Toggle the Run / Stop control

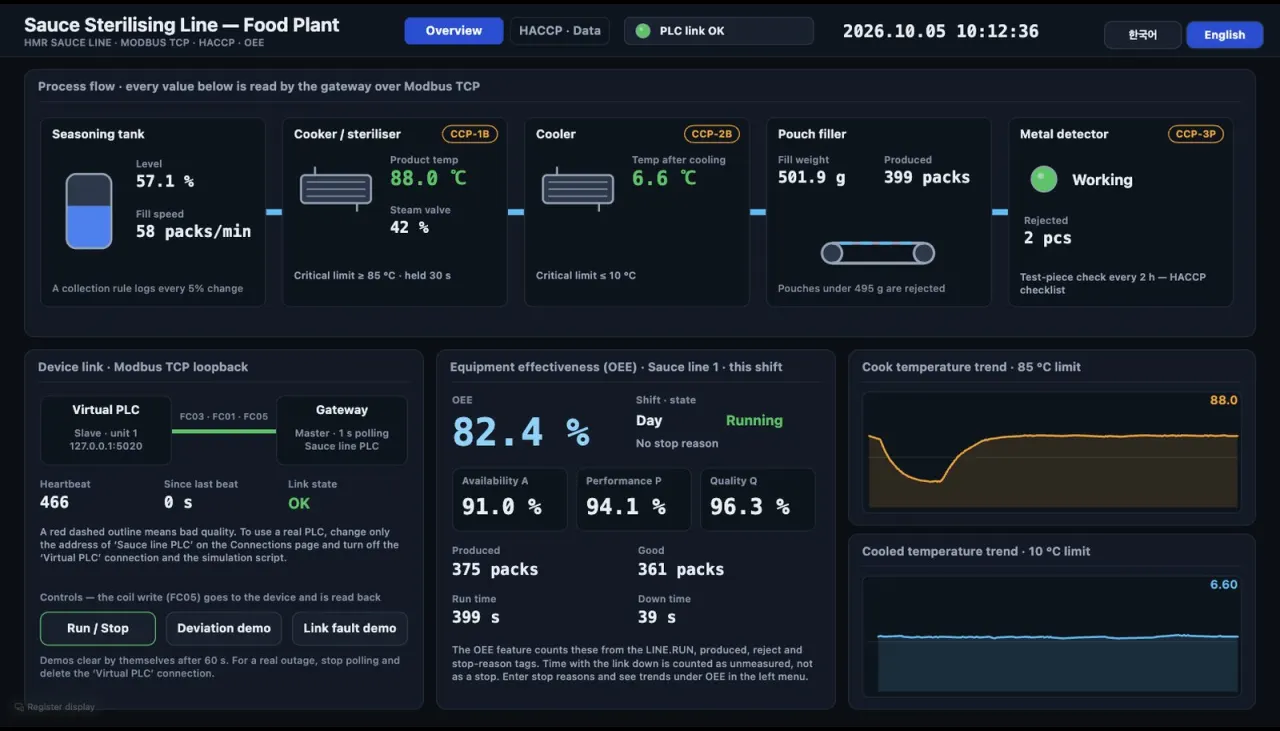click(98, 628)
